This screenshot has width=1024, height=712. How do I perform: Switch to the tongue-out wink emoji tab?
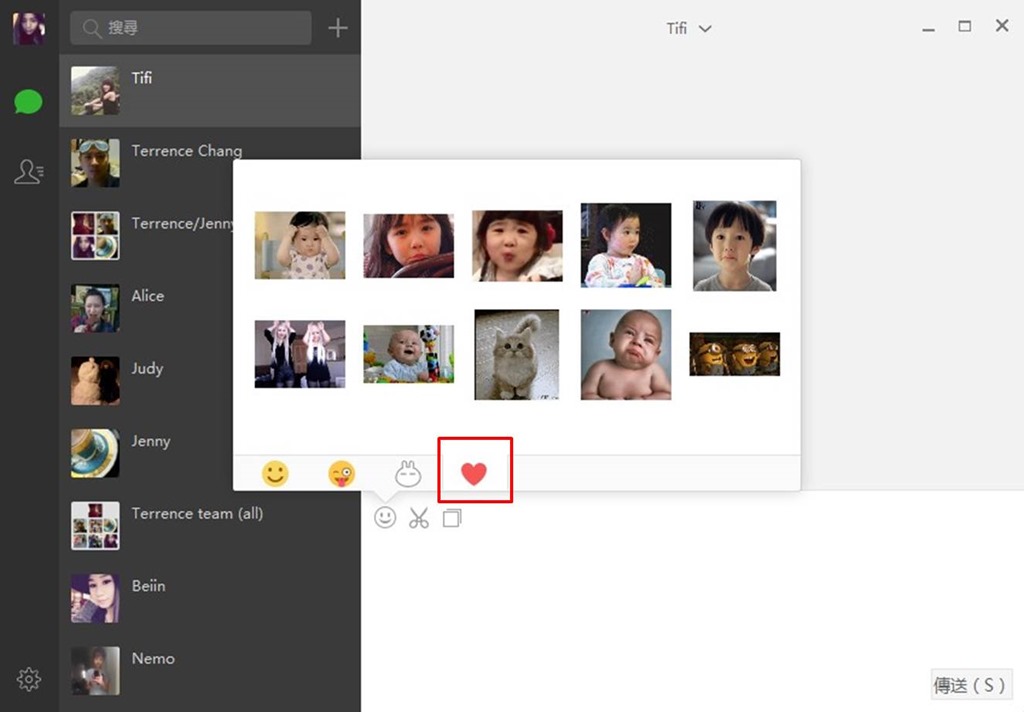(x=342, y=474)
